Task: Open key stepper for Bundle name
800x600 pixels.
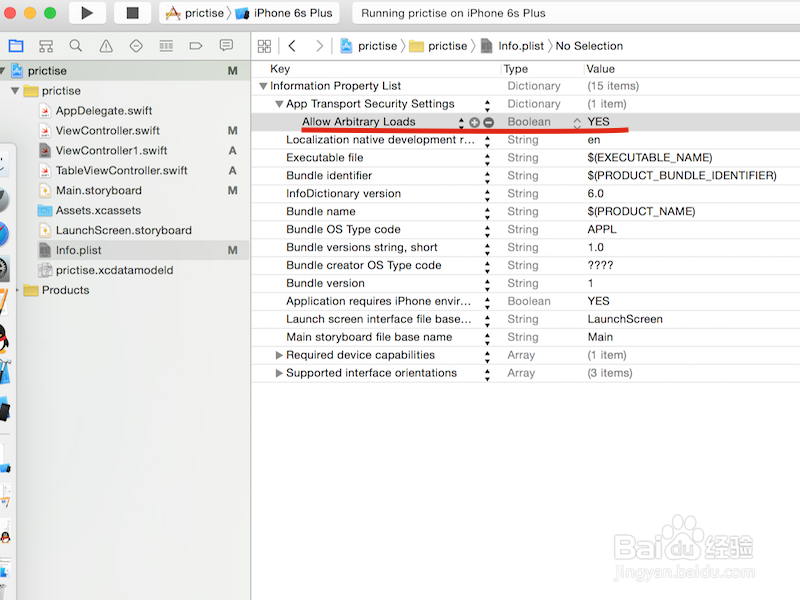Action: pyautogui.click(x=487, y=212)
